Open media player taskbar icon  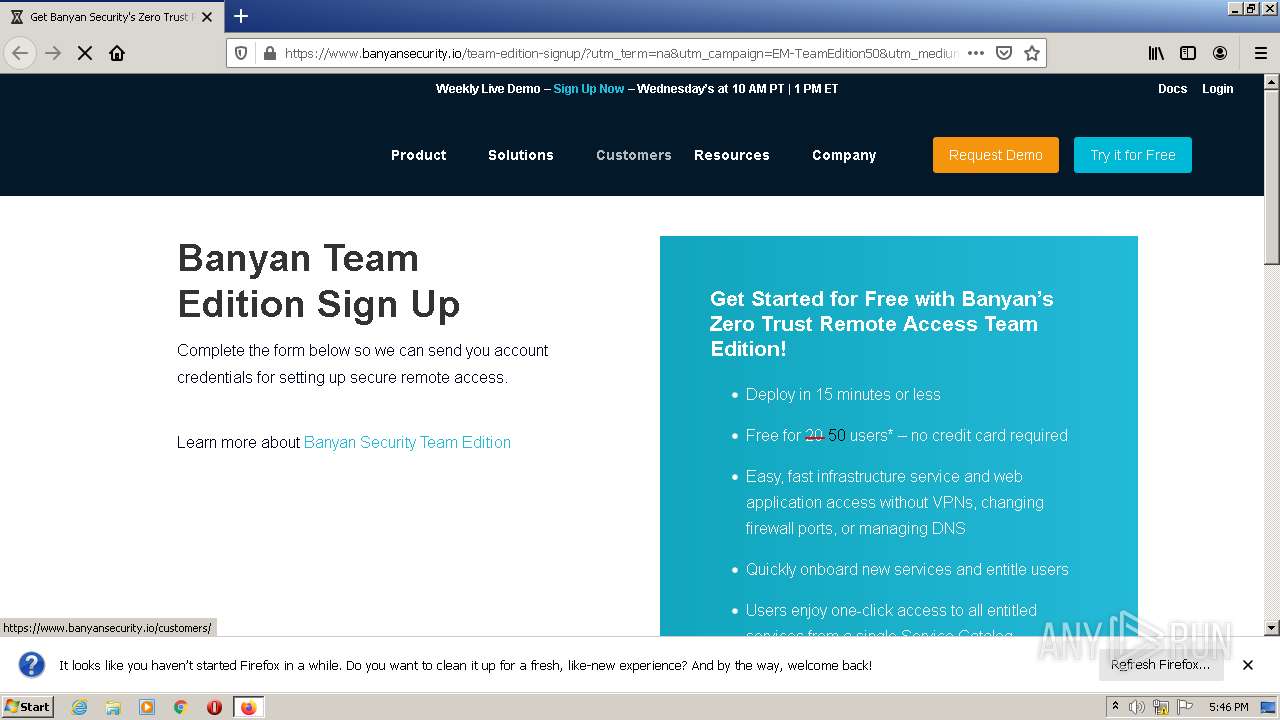147,707
